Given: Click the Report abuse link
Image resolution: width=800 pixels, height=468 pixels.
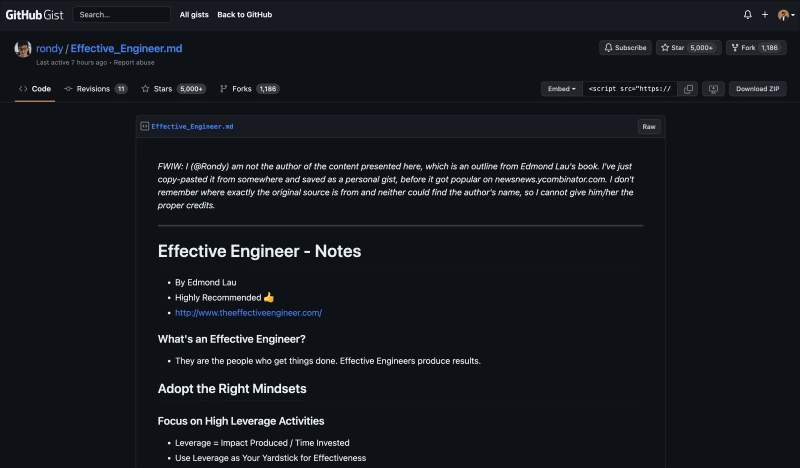Looking at the screenshot, I should point(134,62).
